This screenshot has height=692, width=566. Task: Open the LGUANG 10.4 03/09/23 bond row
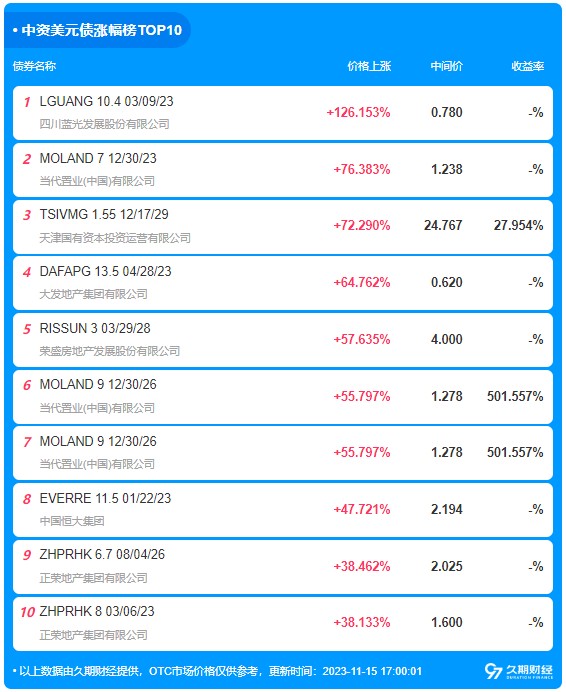click(x=283, y=113)
